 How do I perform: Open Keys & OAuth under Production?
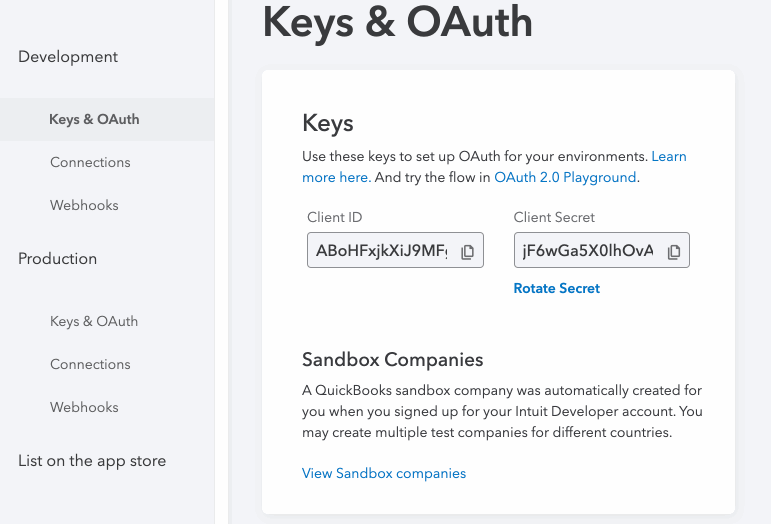(94, 321)
